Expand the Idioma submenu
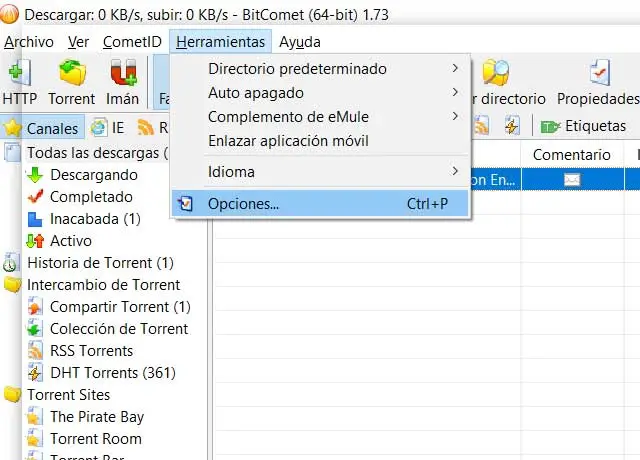Viewport: 640px width, 460px height. [x=321, y=172]
